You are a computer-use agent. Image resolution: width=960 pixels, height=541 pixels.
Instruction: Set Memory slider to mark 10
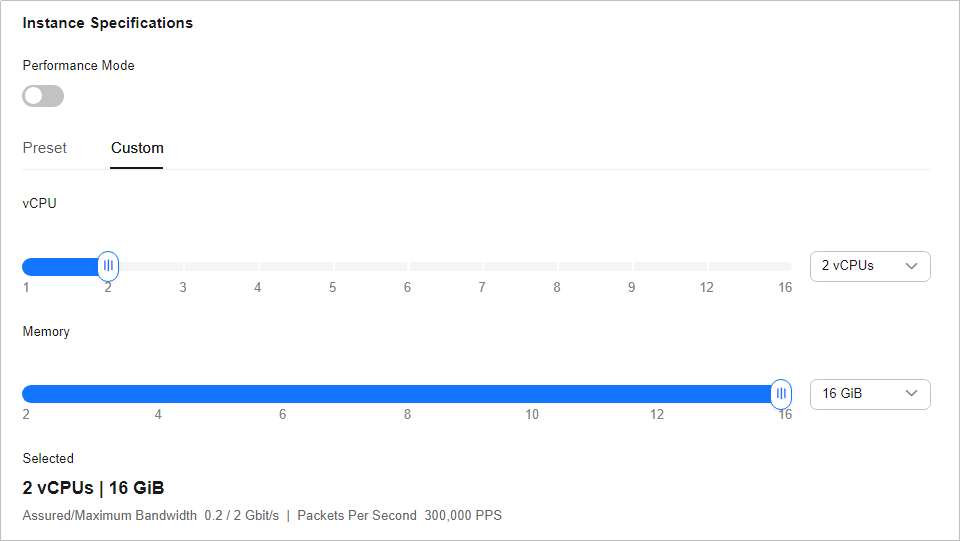click(532, 395)
